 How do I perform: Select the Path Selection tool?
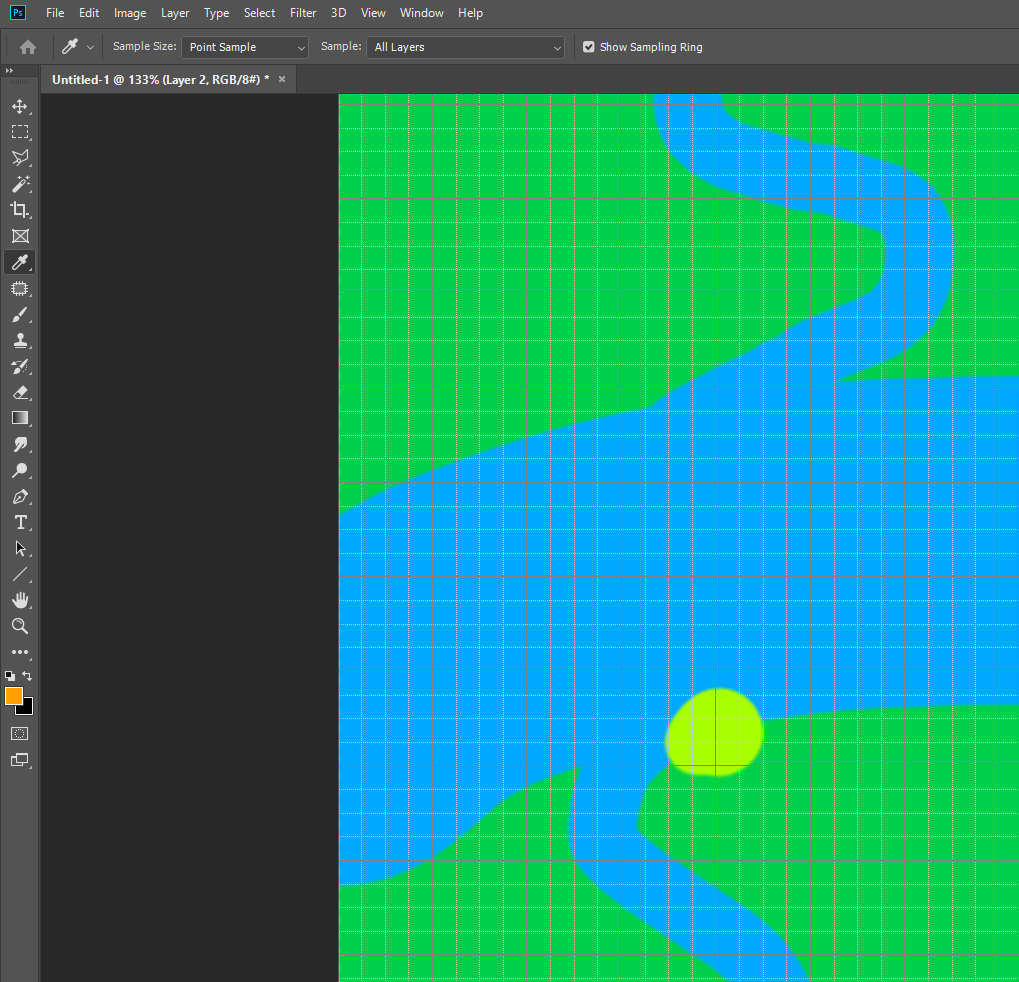coord(19,549)
